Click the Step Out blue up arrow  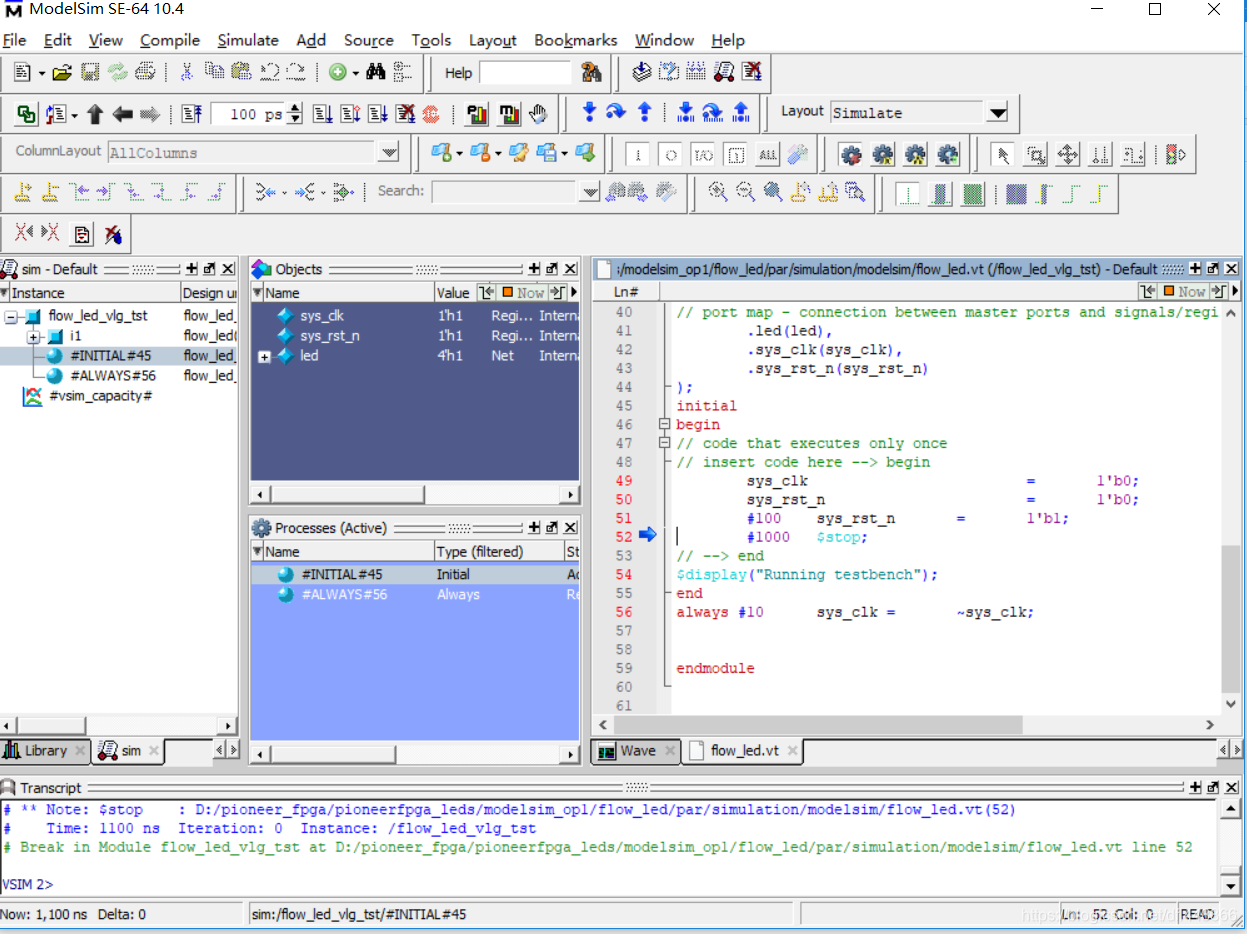point(645,112)
